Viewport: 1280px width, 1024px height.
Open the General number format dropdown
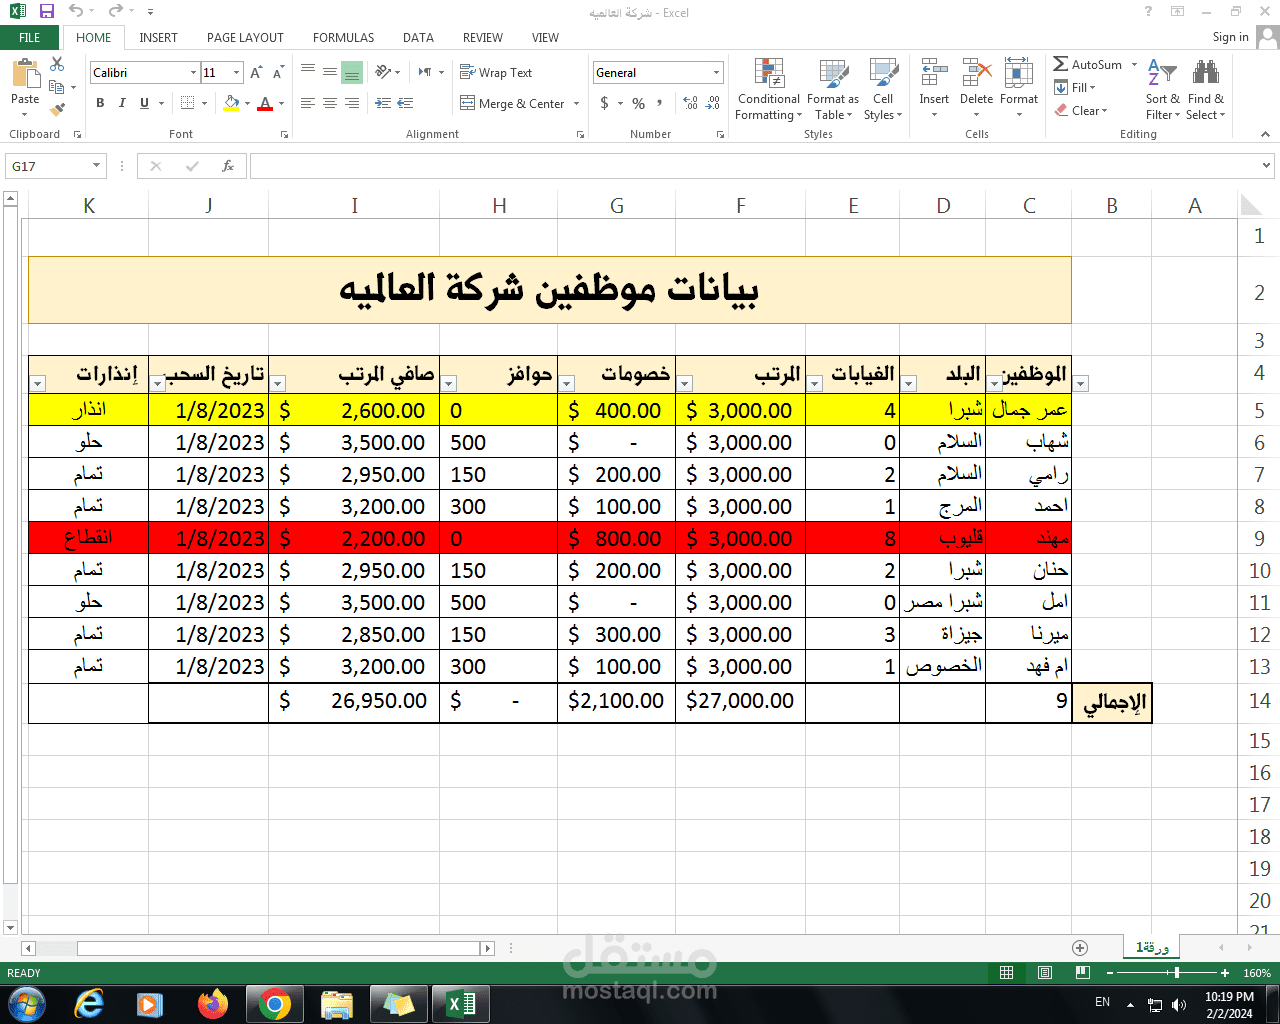[716, 73]
